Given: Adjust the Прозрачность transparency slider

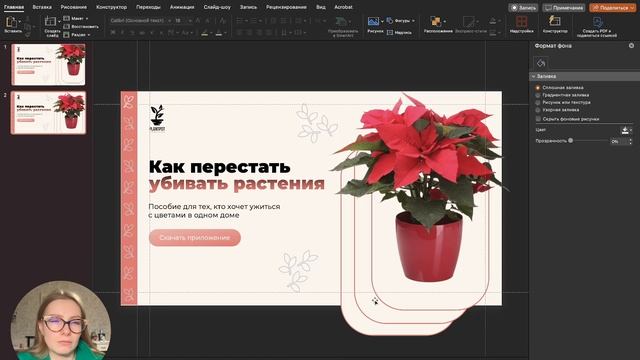Looking at the screenshot, I should pyautogui.click(x=570, y=140).
